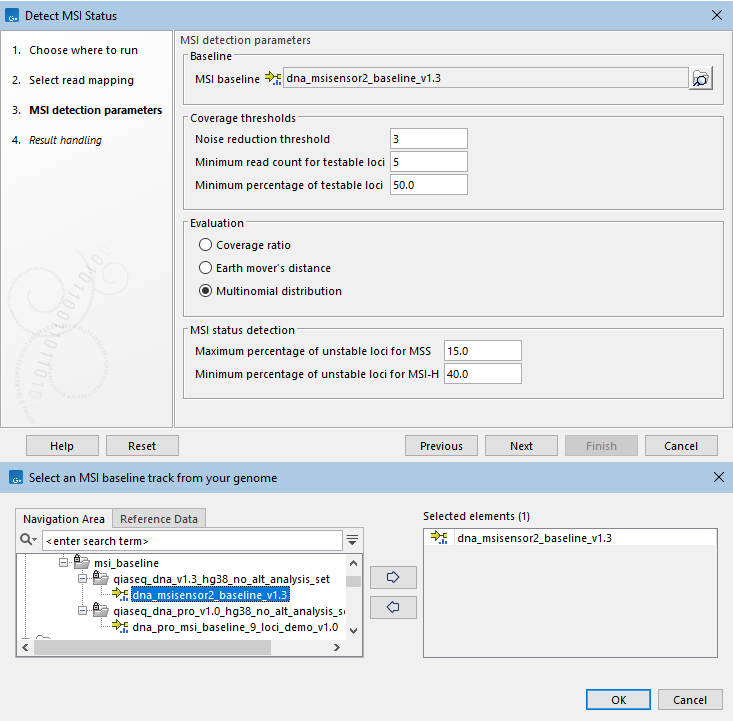Click the MSI baseline text field

tap(485, 78)
